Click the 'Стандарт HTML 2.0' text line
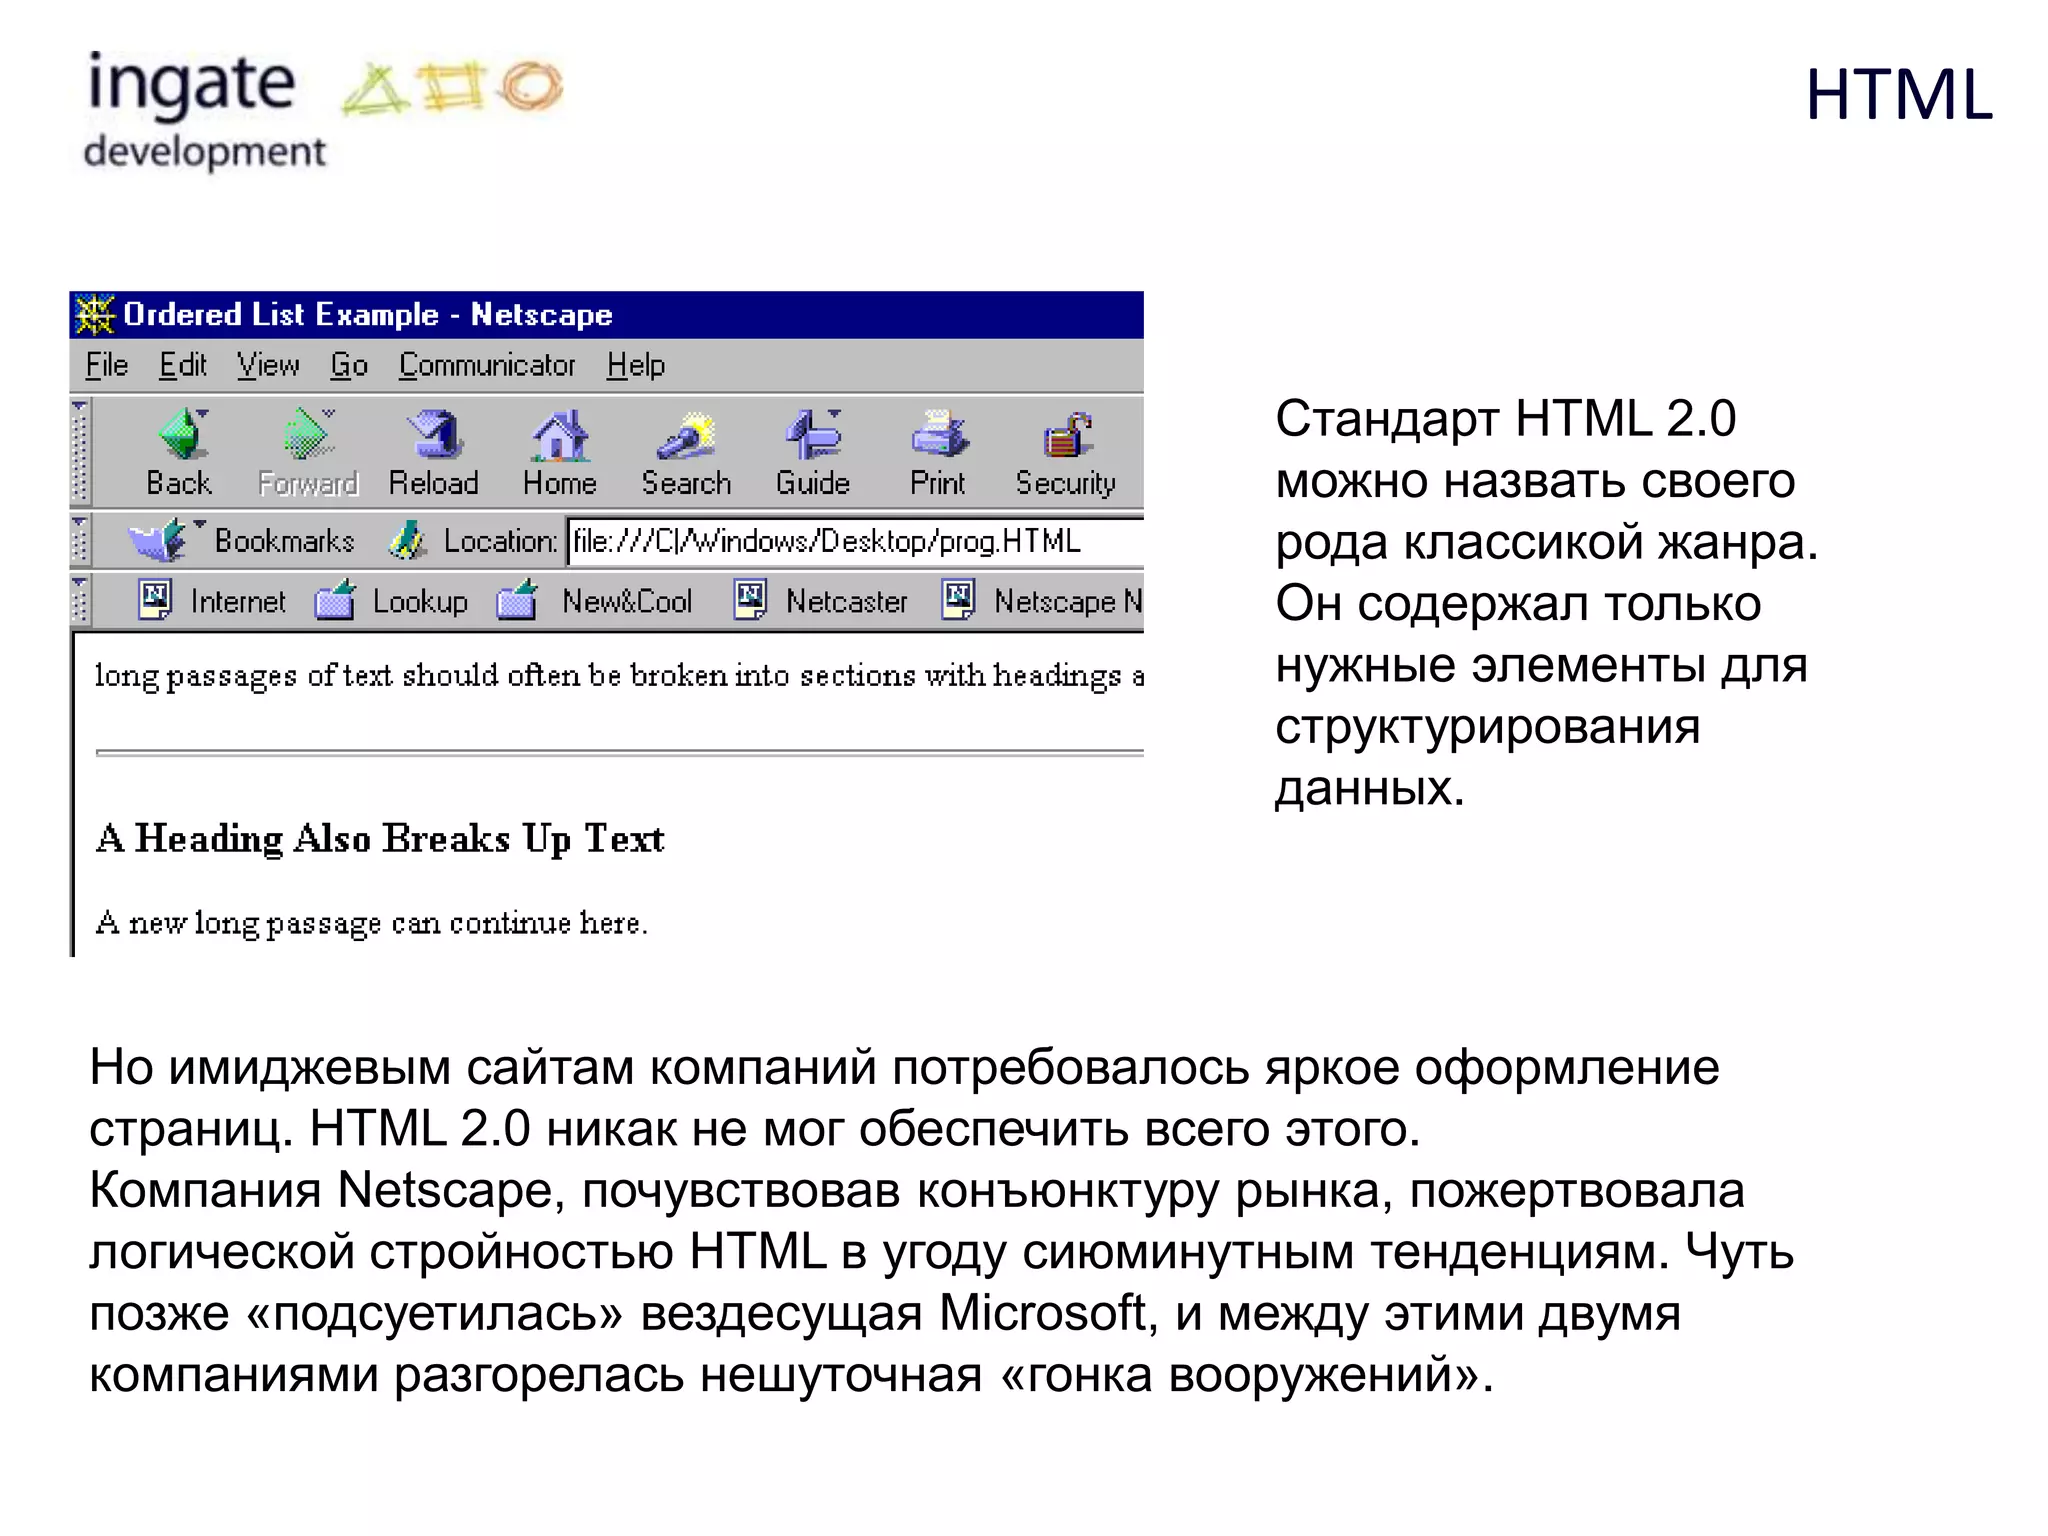 [1505, 419]
